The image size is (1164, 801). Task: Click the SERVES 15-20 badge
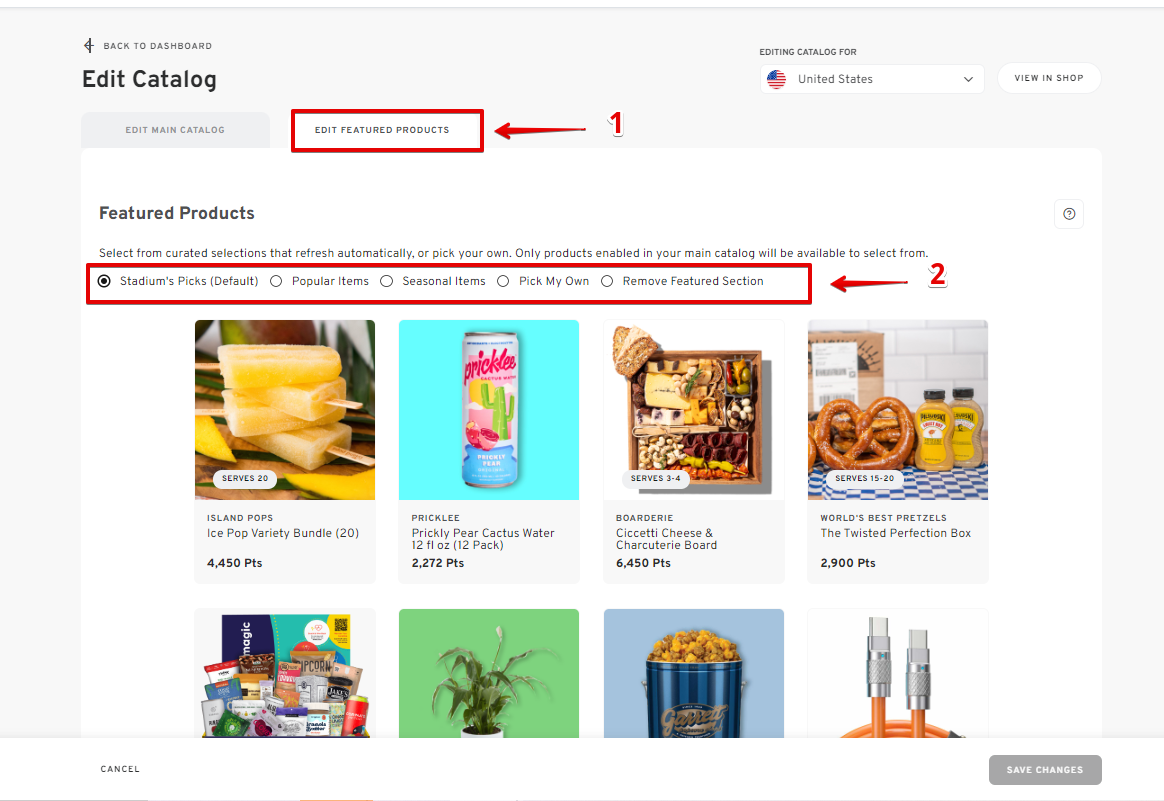[x=865, y=479]
